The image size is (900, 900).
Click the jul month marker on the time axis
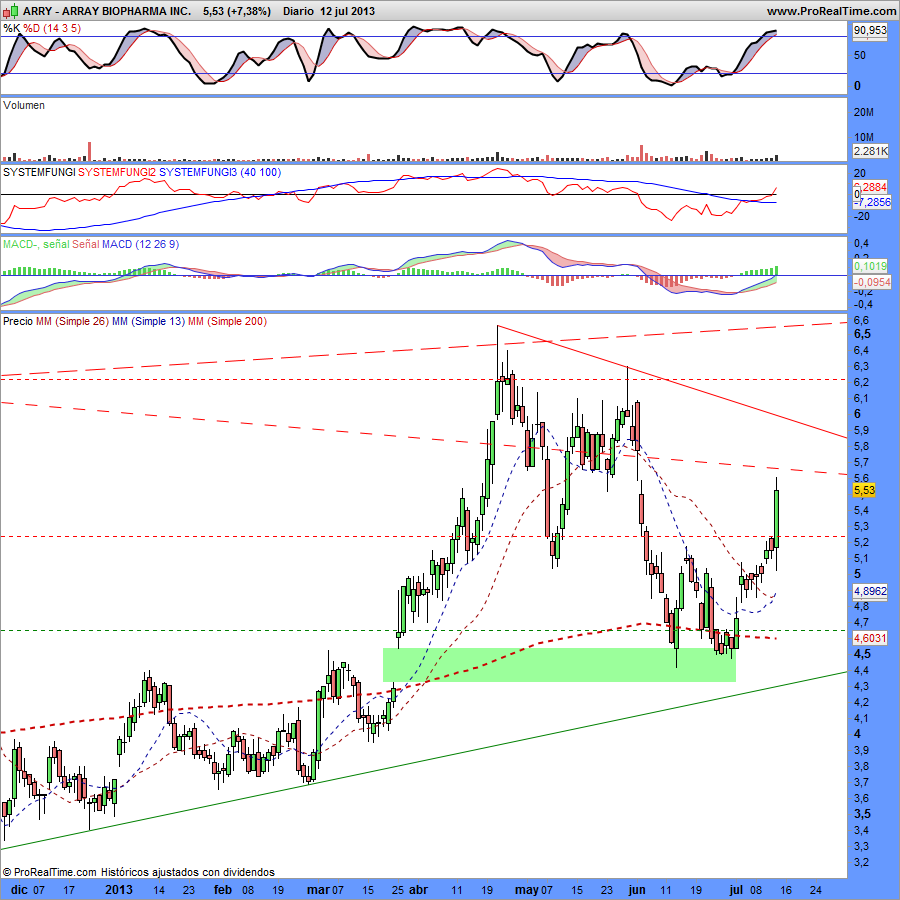(x=736, y=890)
